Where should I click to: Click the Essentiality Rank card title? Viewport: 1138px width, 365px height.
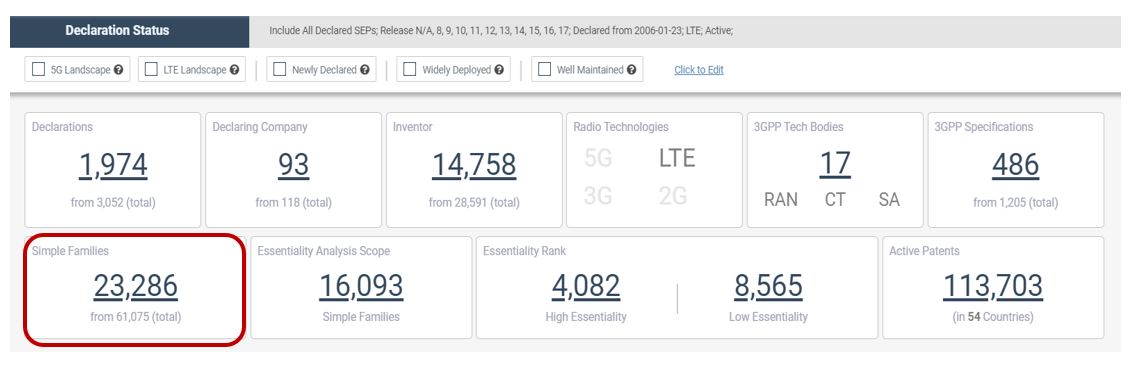[524, 251]
